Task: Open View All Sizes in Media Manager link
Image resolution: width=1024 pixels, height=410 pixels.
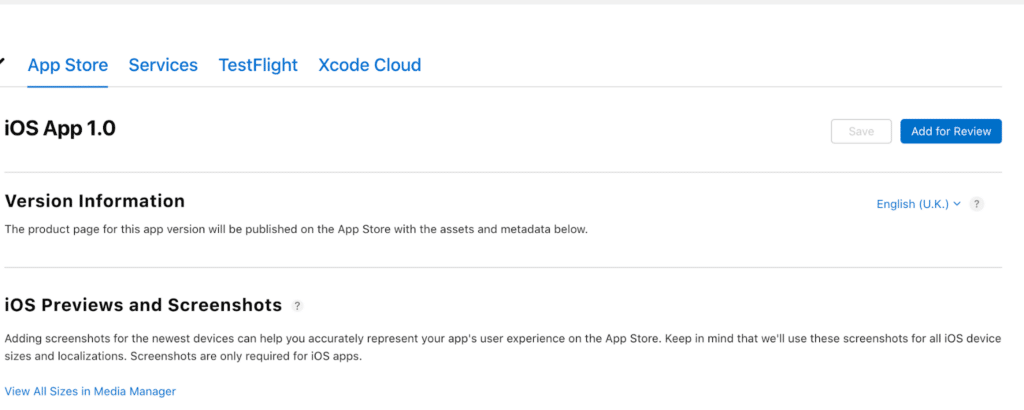Action: pos(90,392)
